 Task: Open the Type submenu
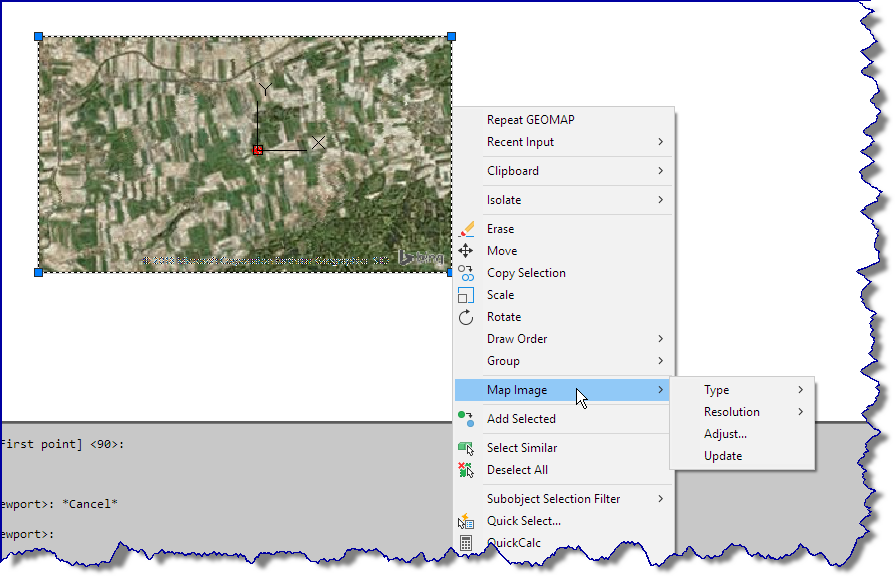716,389
